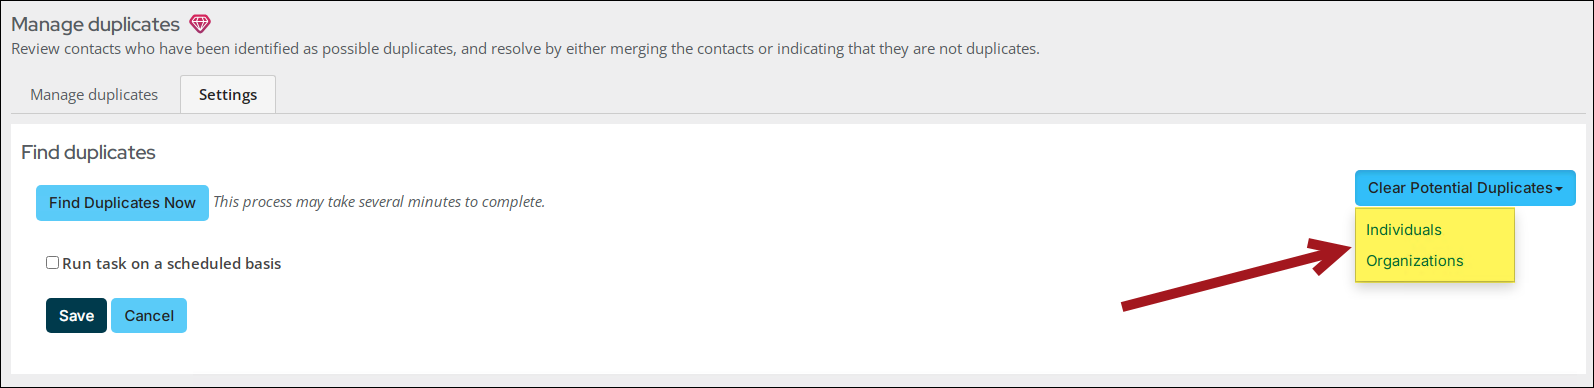
Task: Open the Settings tab
Action: coord(228,95)
